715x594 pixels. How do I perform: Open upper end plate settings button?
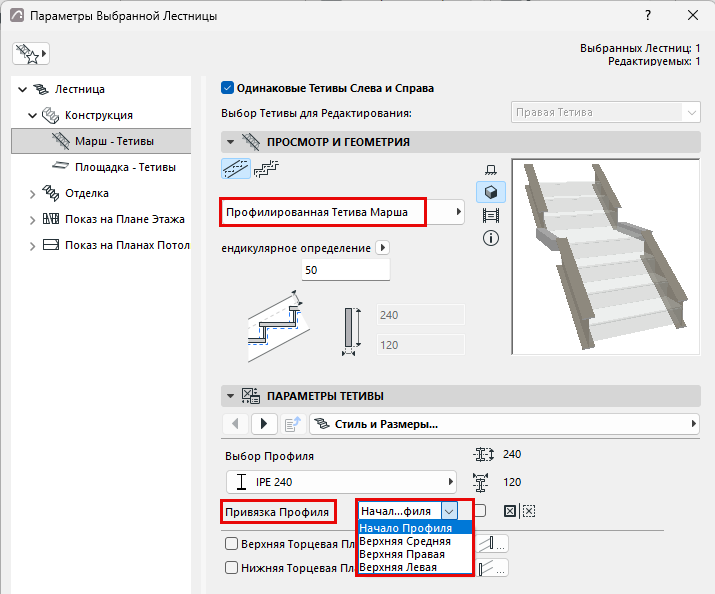pos(492,543)
